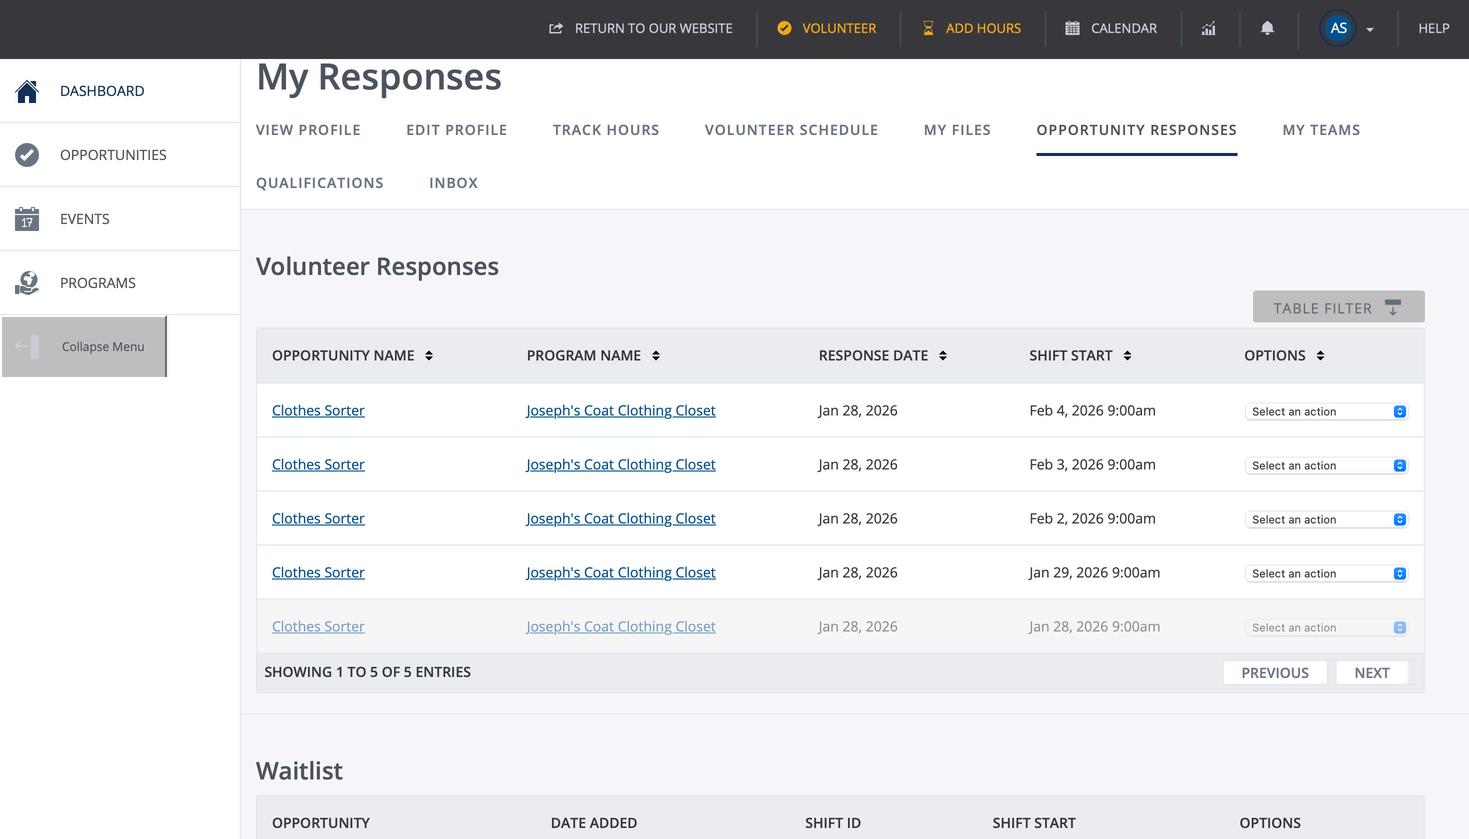
Task: Open the Track Hours tab
Action: [x=606, y=130]
